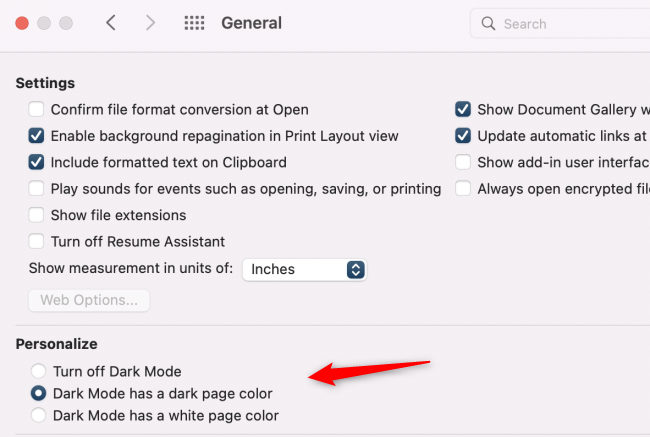
Task: Select Dark Mode has a dark page color
Action: click(39, 393)
